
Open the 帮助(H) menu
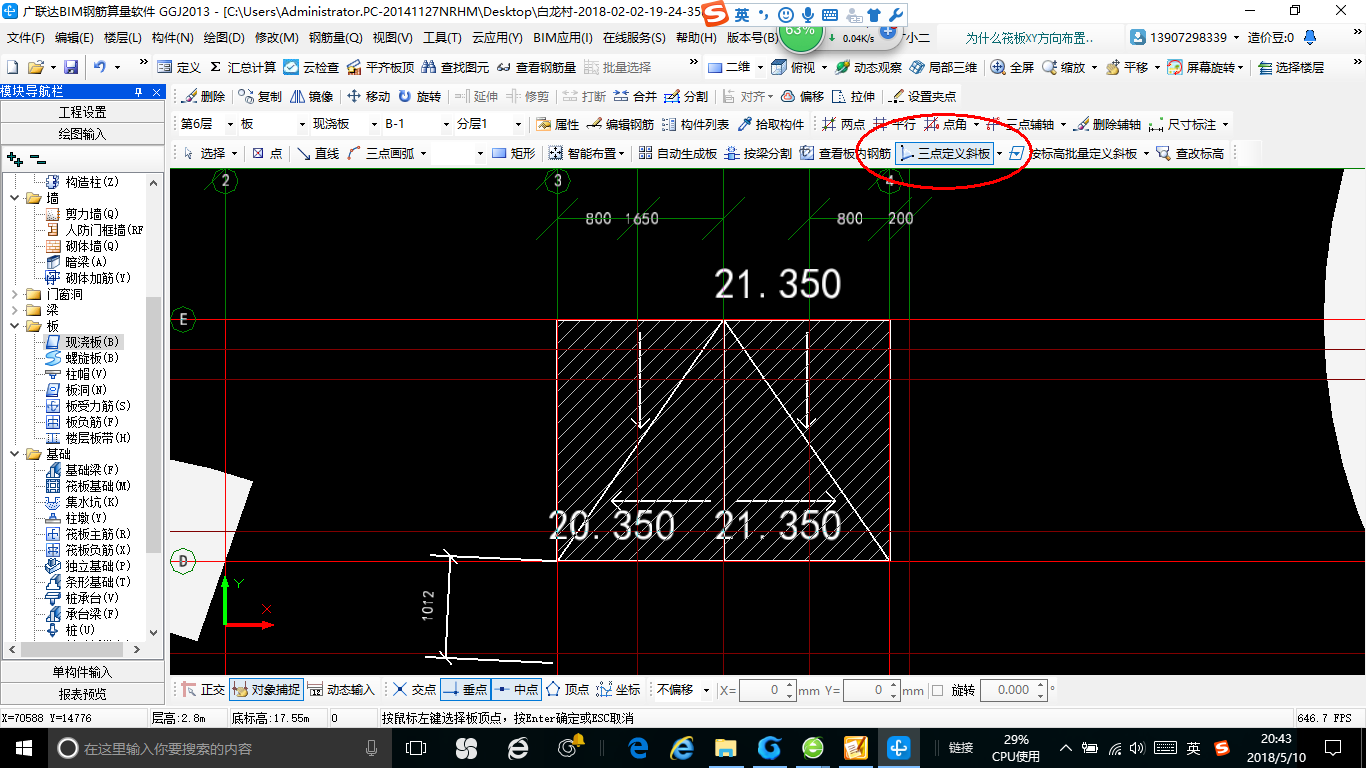coord(696,38)
